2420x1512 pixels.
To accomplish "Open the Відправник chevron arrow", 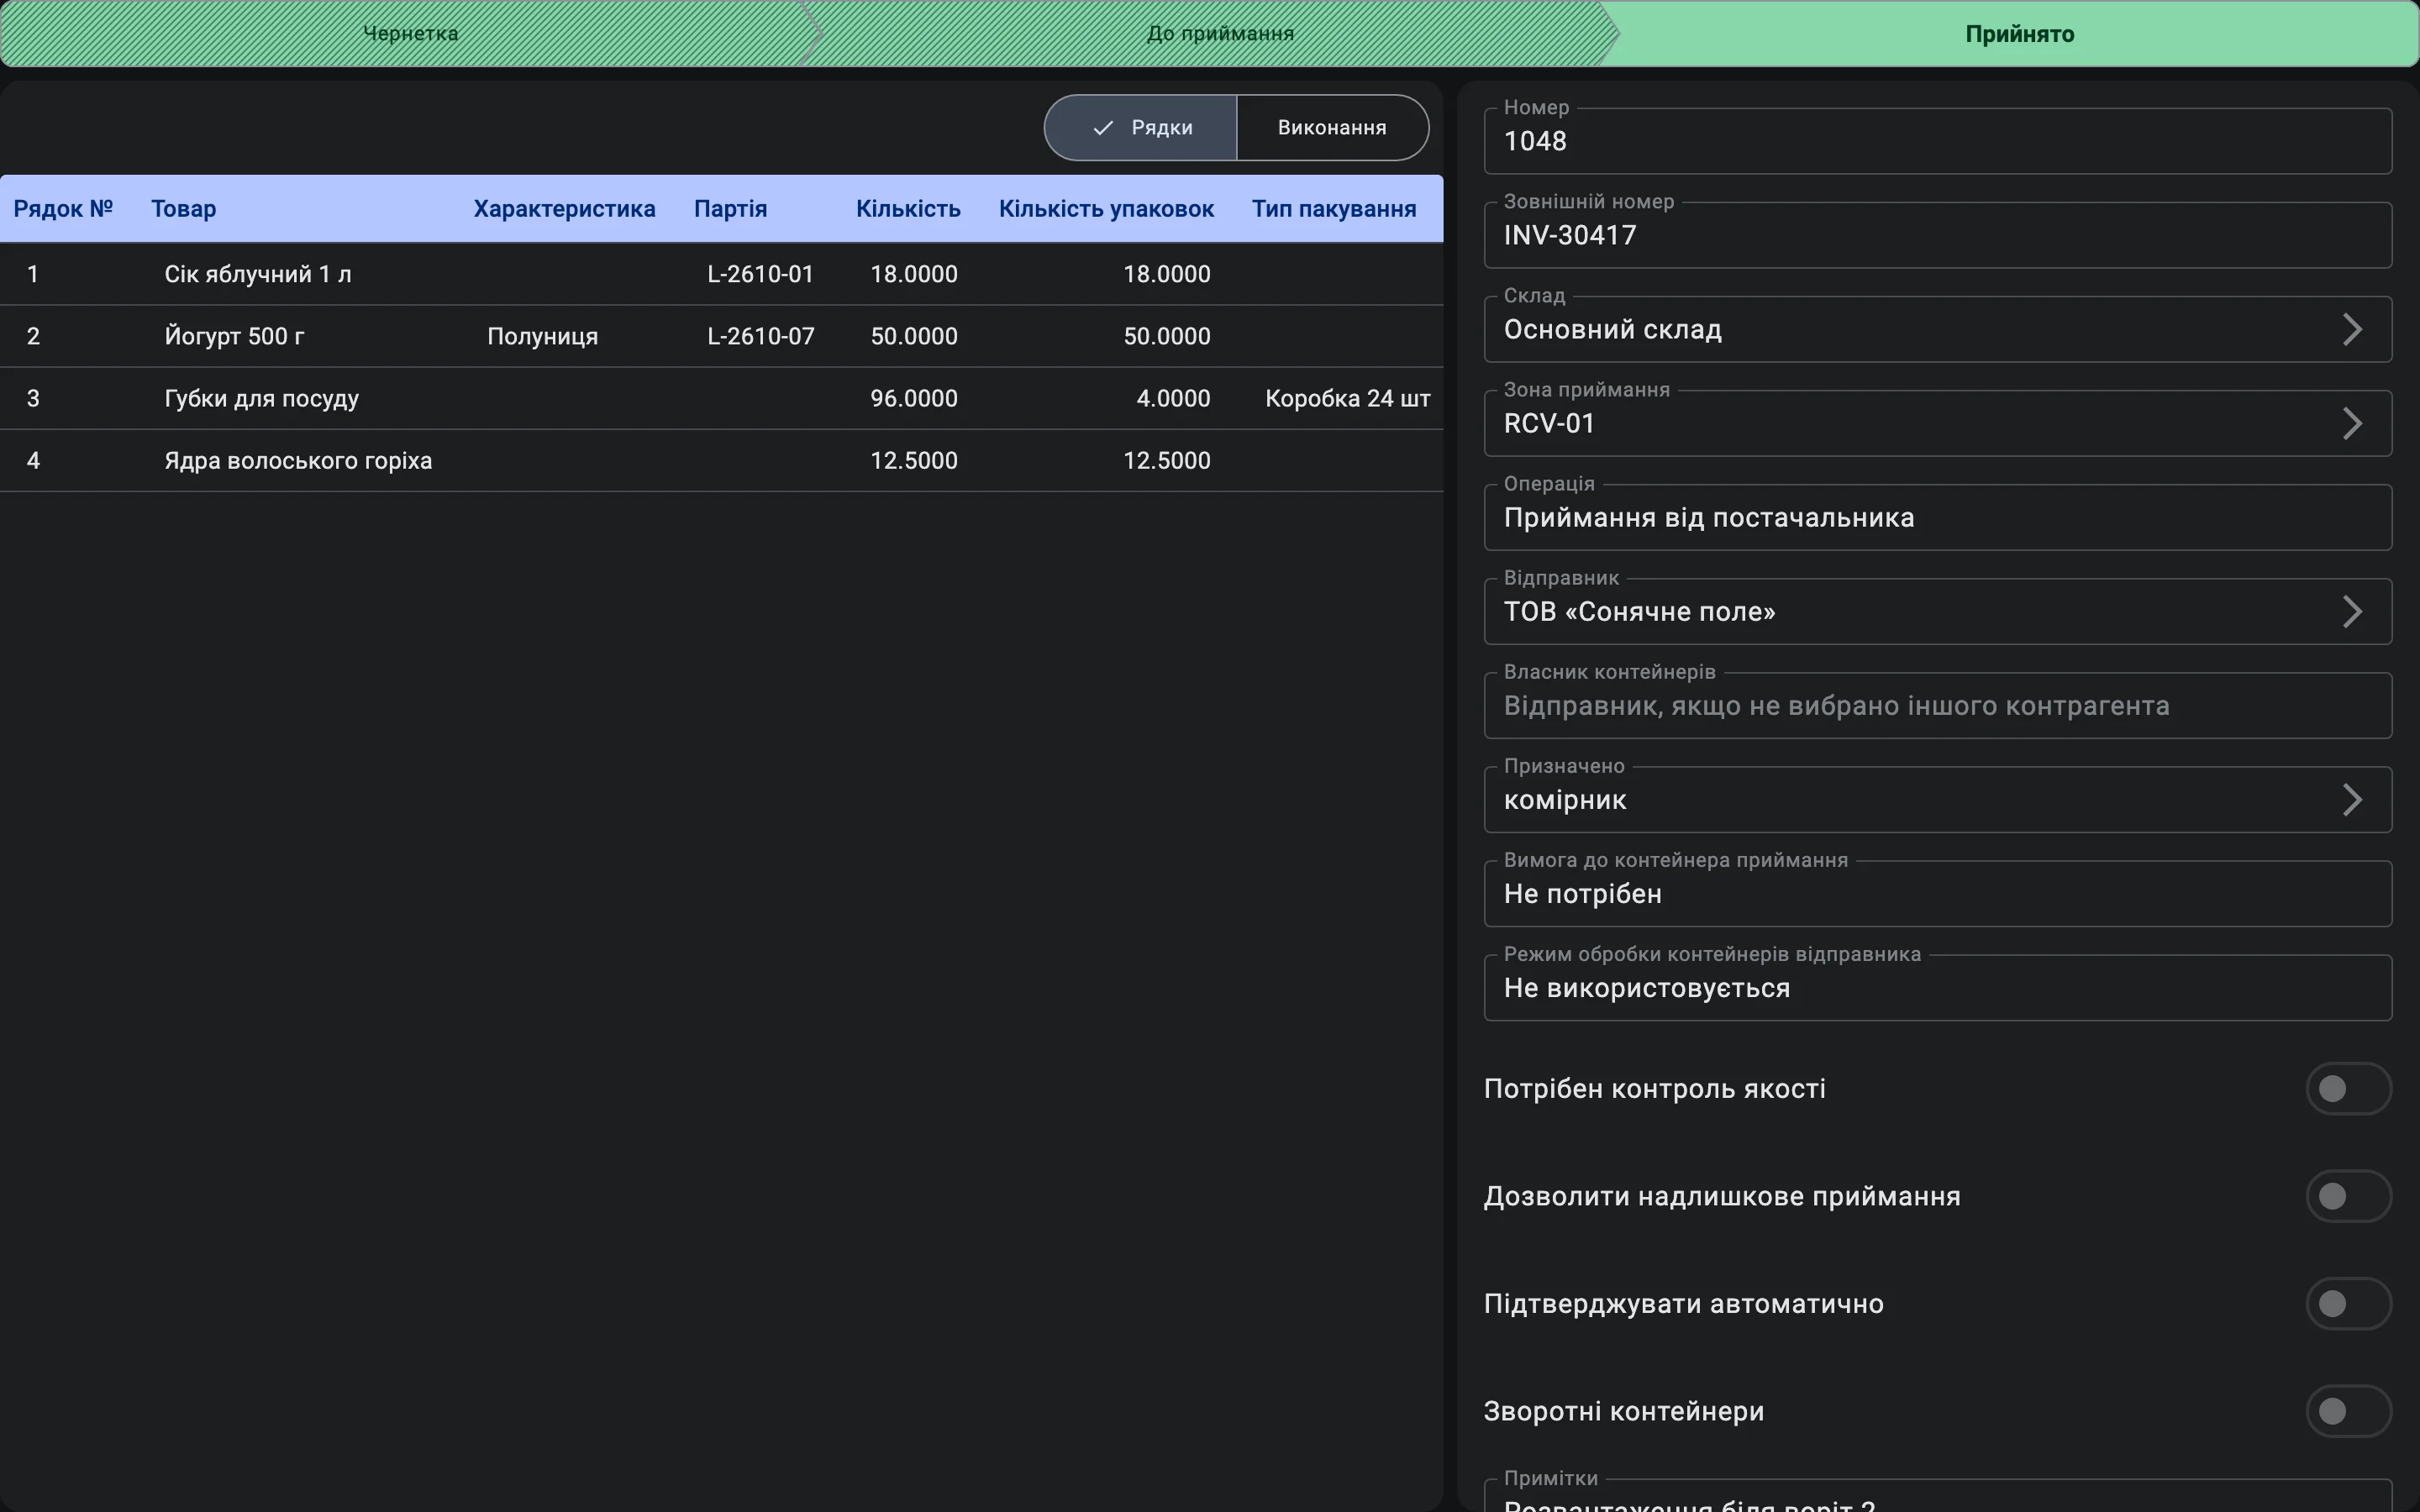I will click(2352, 611).
